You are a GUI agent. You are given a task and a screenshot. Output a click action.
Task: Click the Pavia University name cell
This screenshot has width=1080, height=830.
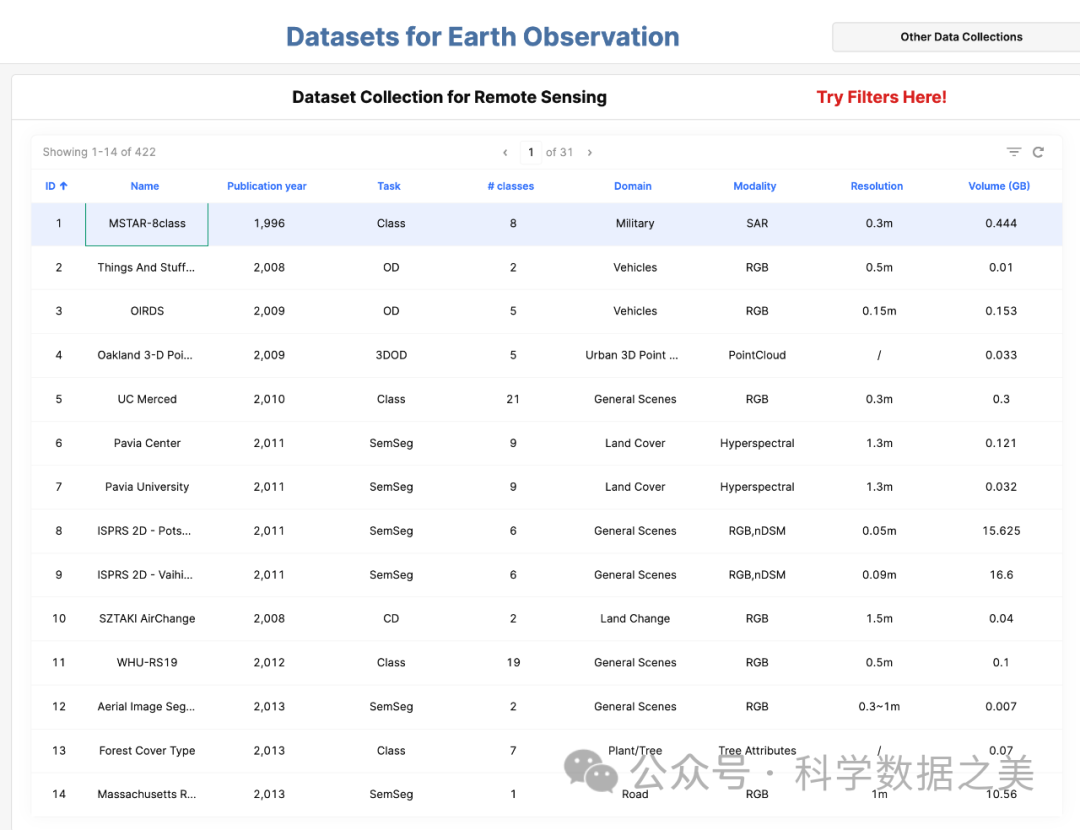point(147,487)
